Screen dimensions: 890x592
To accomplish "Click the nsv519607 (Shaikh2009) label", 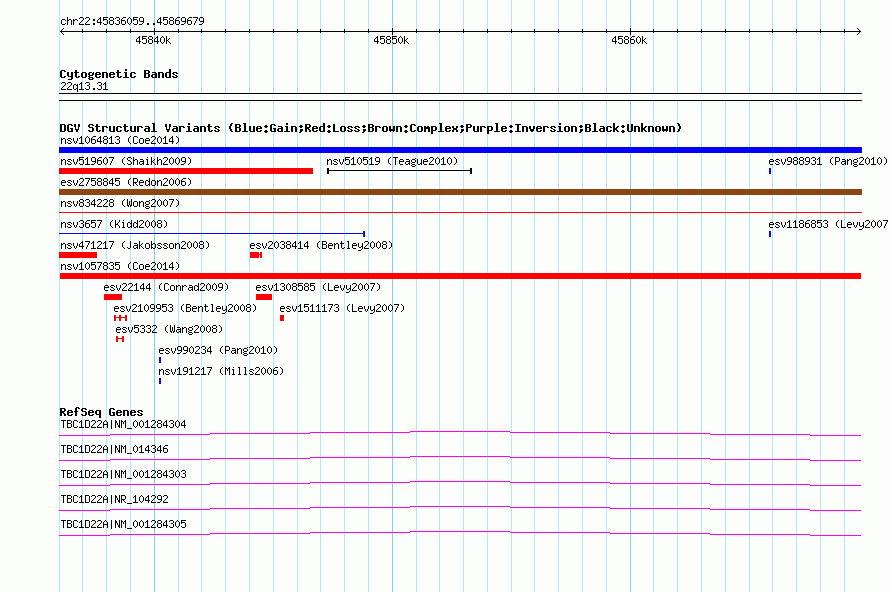I will (x=126, y=161).
